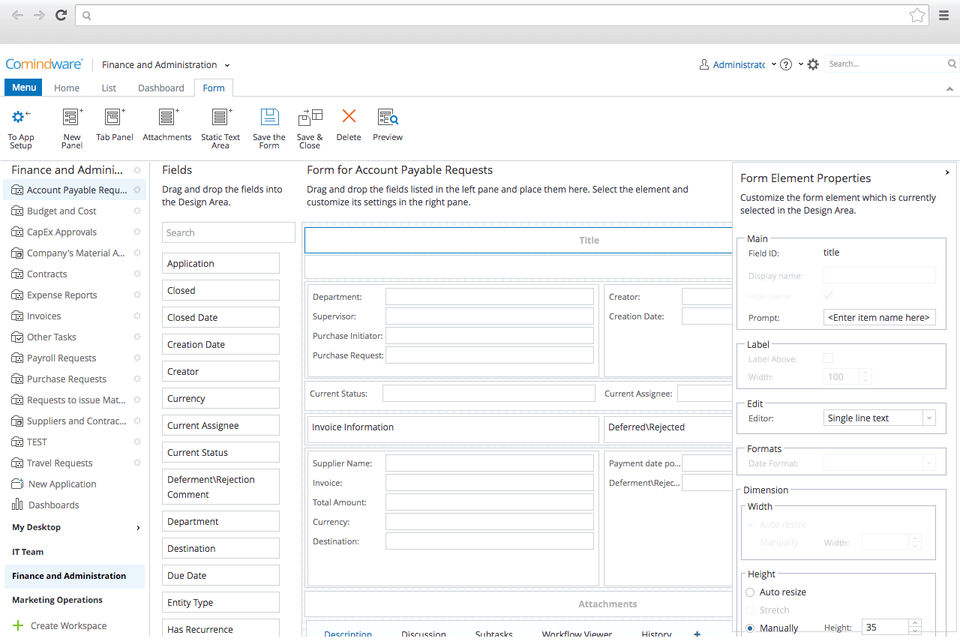
Task: Click the Fields search box
Action: [x=228, y=233]
